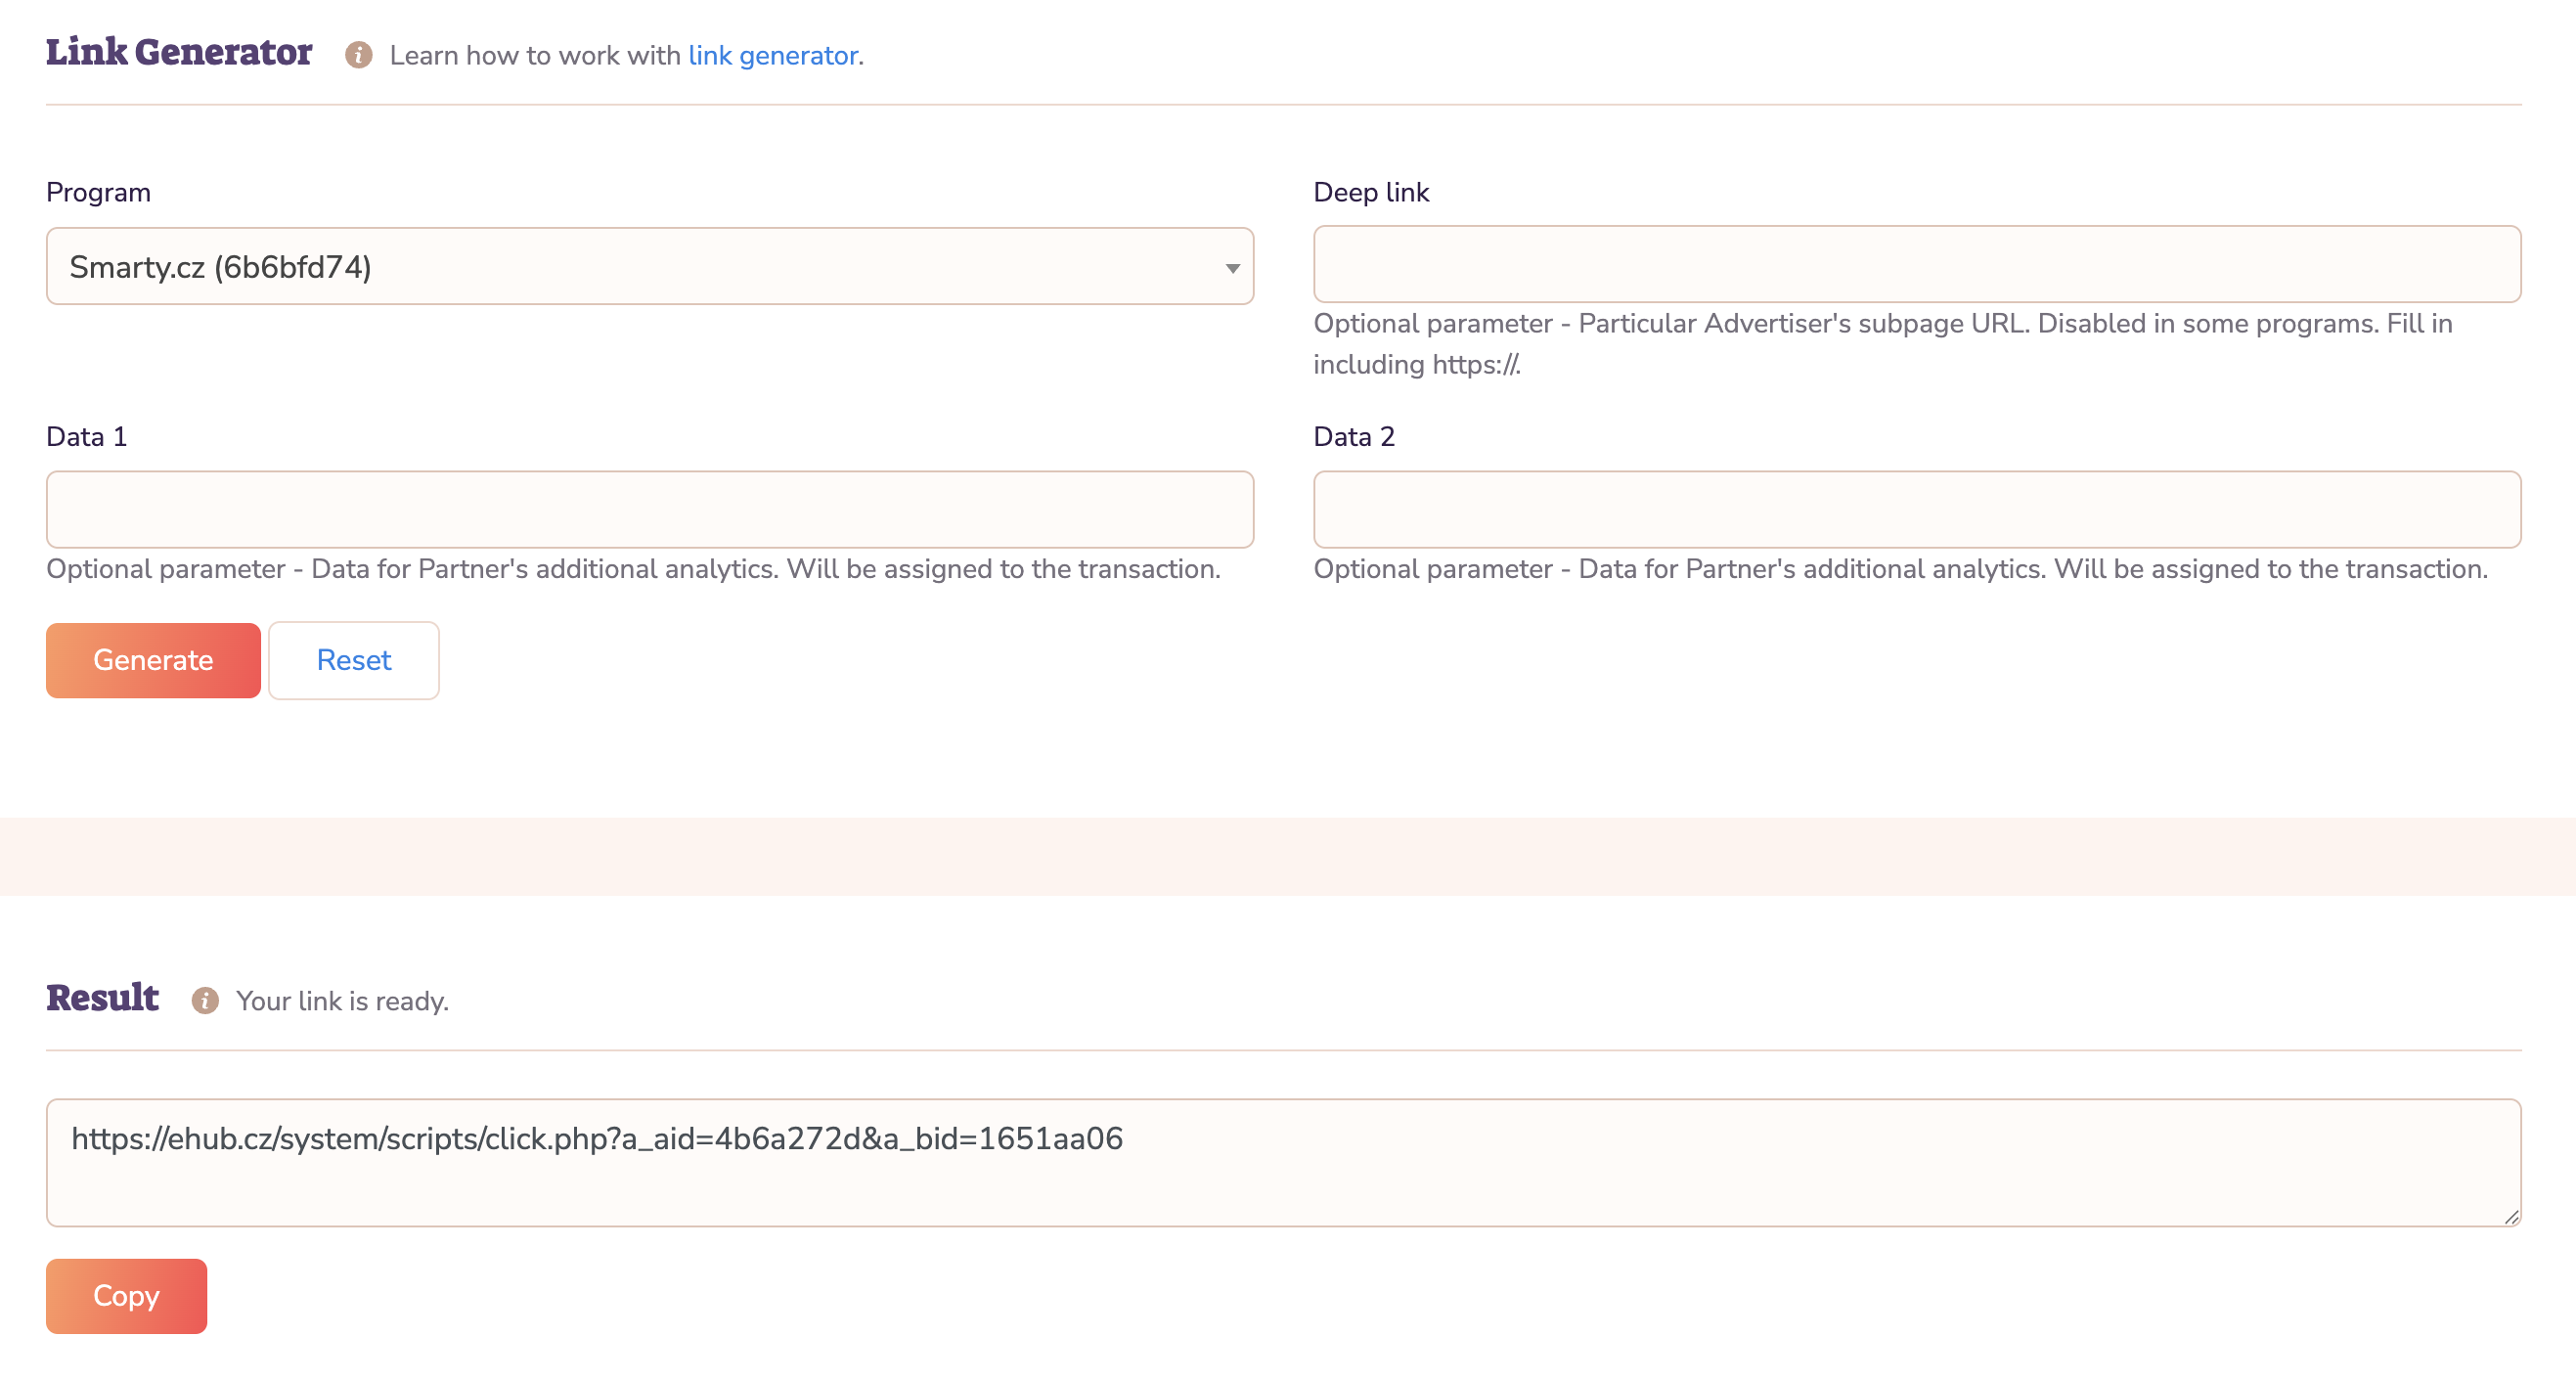Click the Result section heading
The image size is (2576, 1381).
point(102,997)
